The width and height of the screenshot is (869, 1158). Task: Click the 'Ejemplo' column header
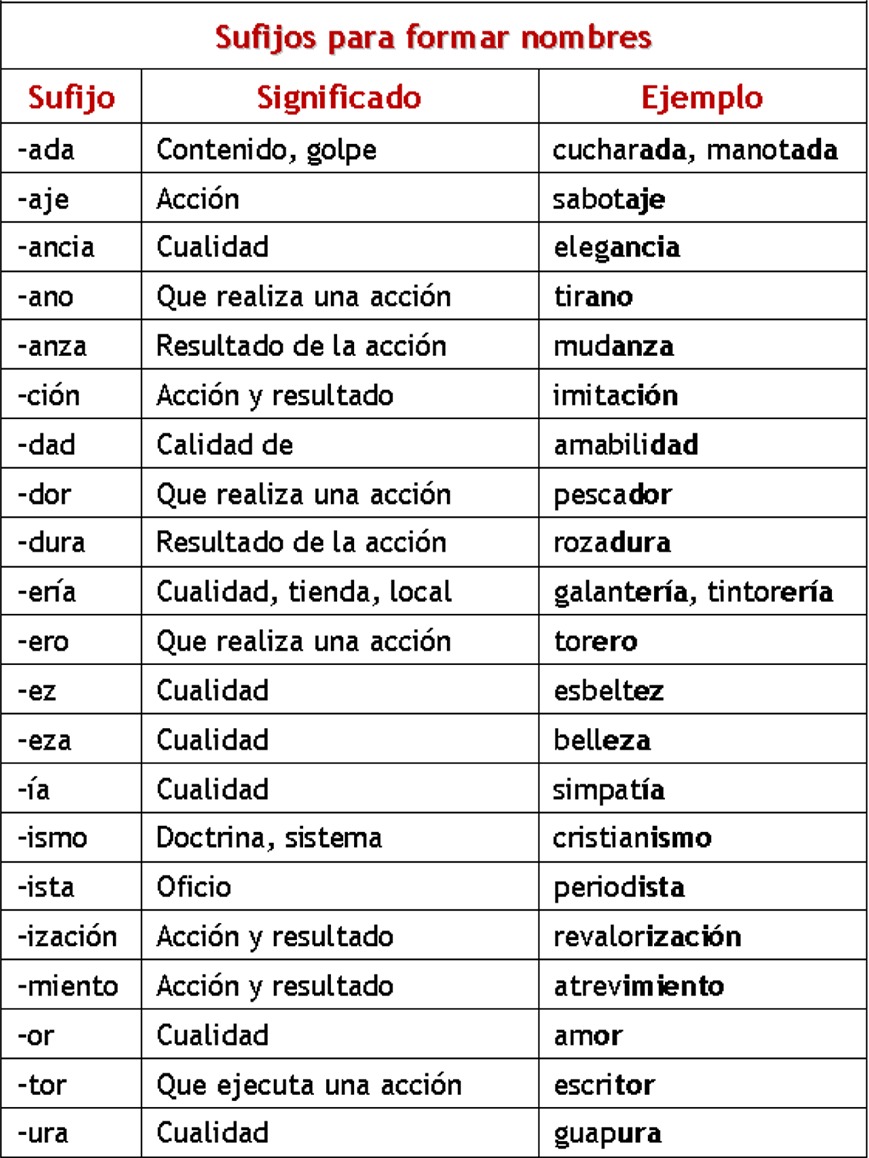(702, 98)
